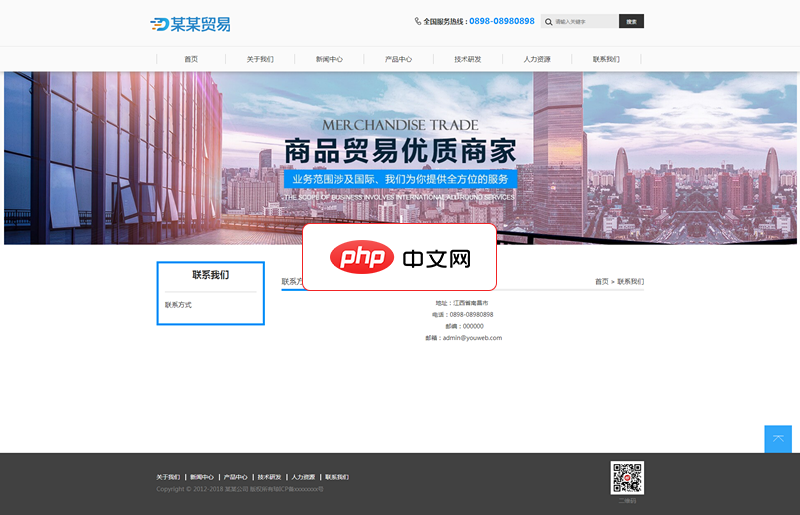The width and height of the screenshot is (800, 515).
Task: Click the 联系我们 sidebar heading
Action: coord(211,275)
